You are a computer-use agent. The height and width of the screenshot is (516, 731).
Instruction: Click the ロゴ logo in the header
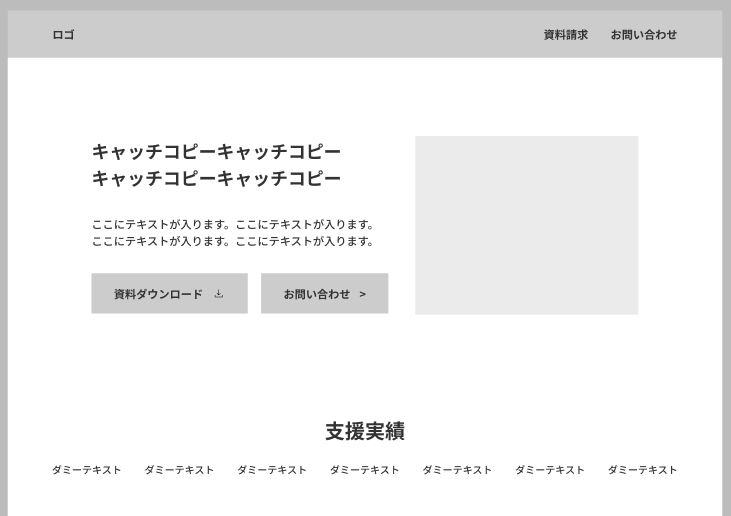coord(63,35)
